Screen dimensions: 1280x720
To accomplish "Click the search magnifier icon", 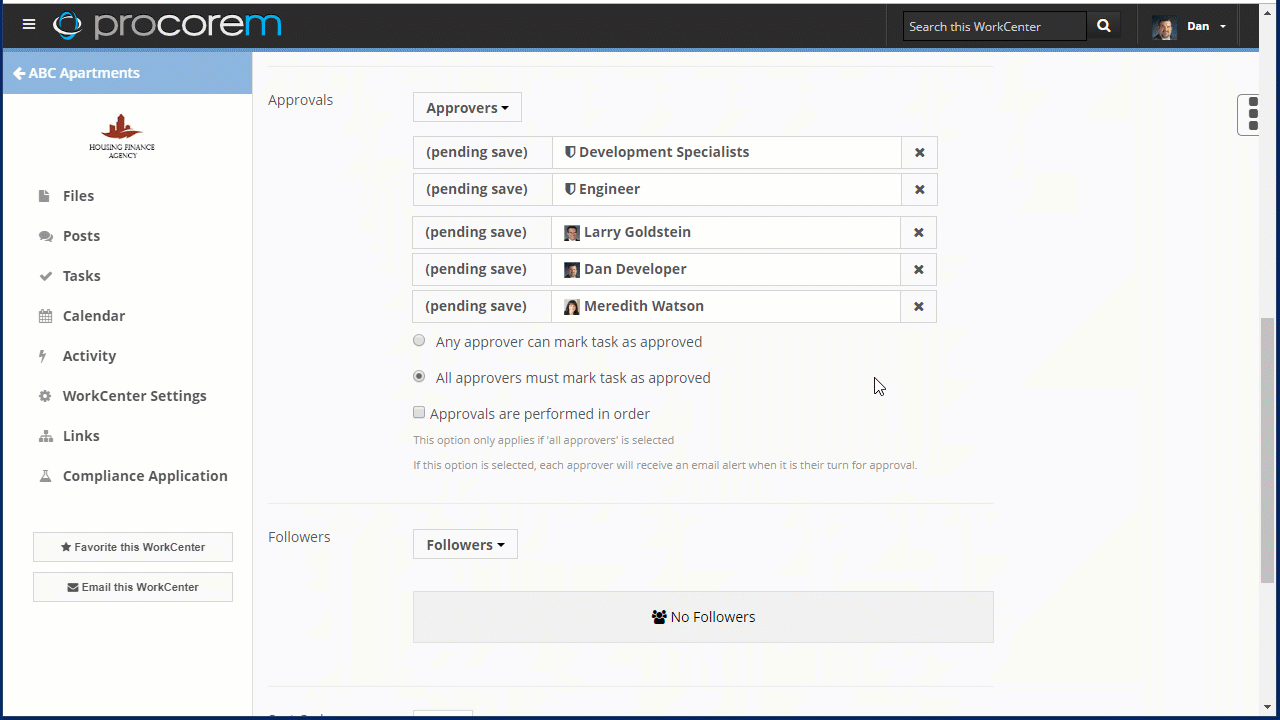I will pos(1104,26).
